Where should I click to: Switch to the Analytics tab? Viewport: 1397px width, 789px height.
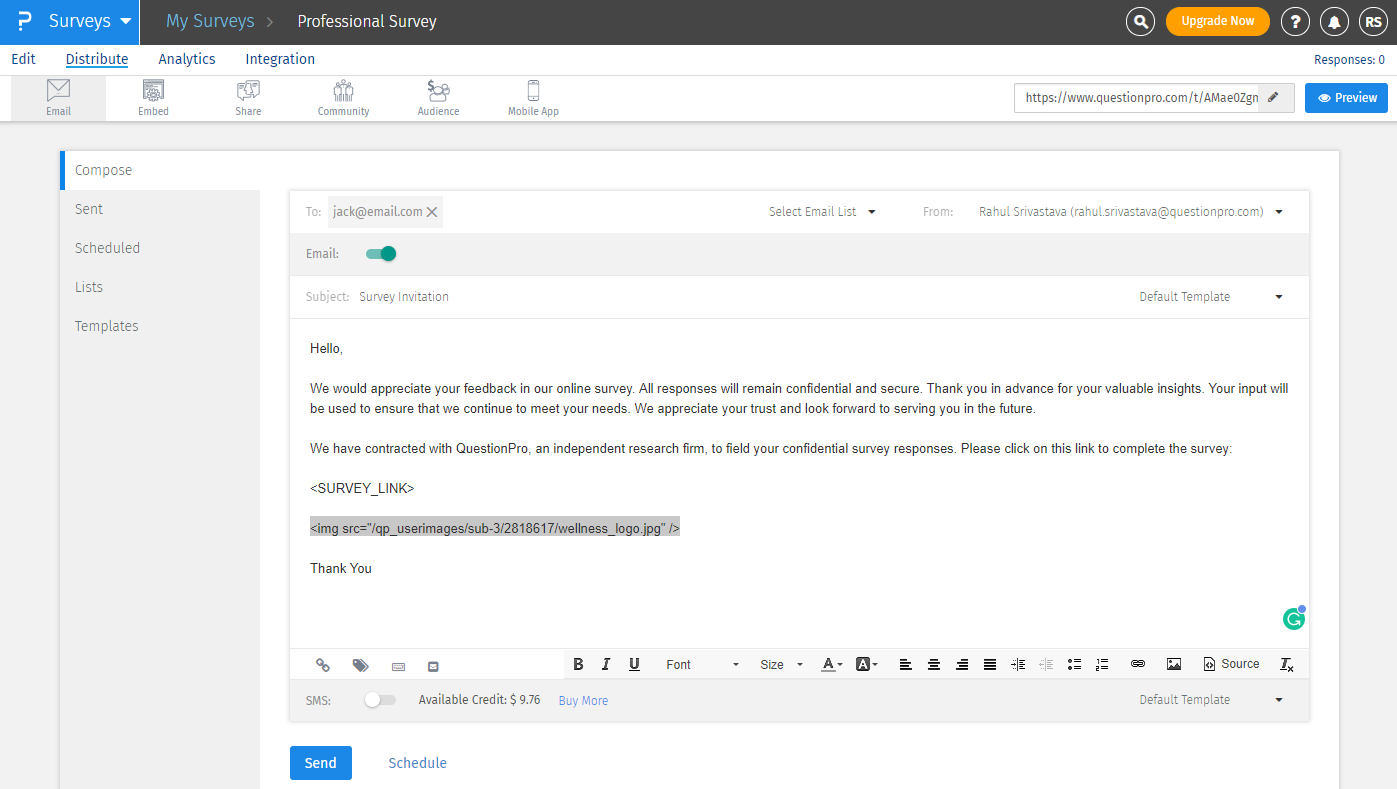186,59
